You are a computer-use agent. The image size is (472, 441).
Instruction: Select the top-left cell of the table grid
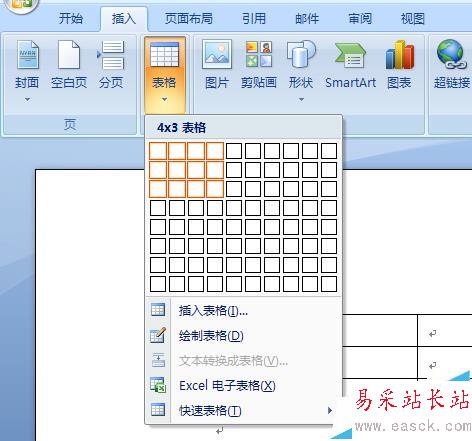(158, 151)
